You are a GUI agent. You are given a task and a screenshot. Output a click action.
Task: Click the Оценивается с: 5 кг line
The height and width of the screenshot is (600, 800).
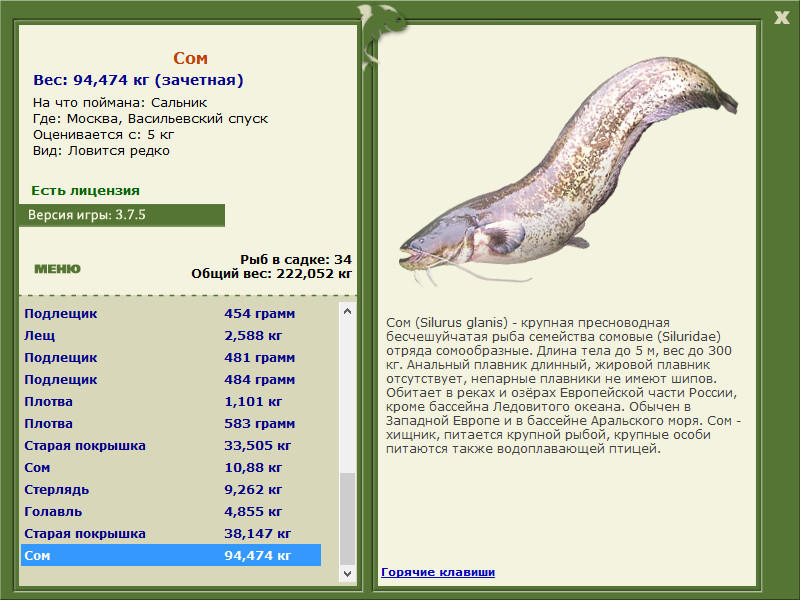click(104, 135)
